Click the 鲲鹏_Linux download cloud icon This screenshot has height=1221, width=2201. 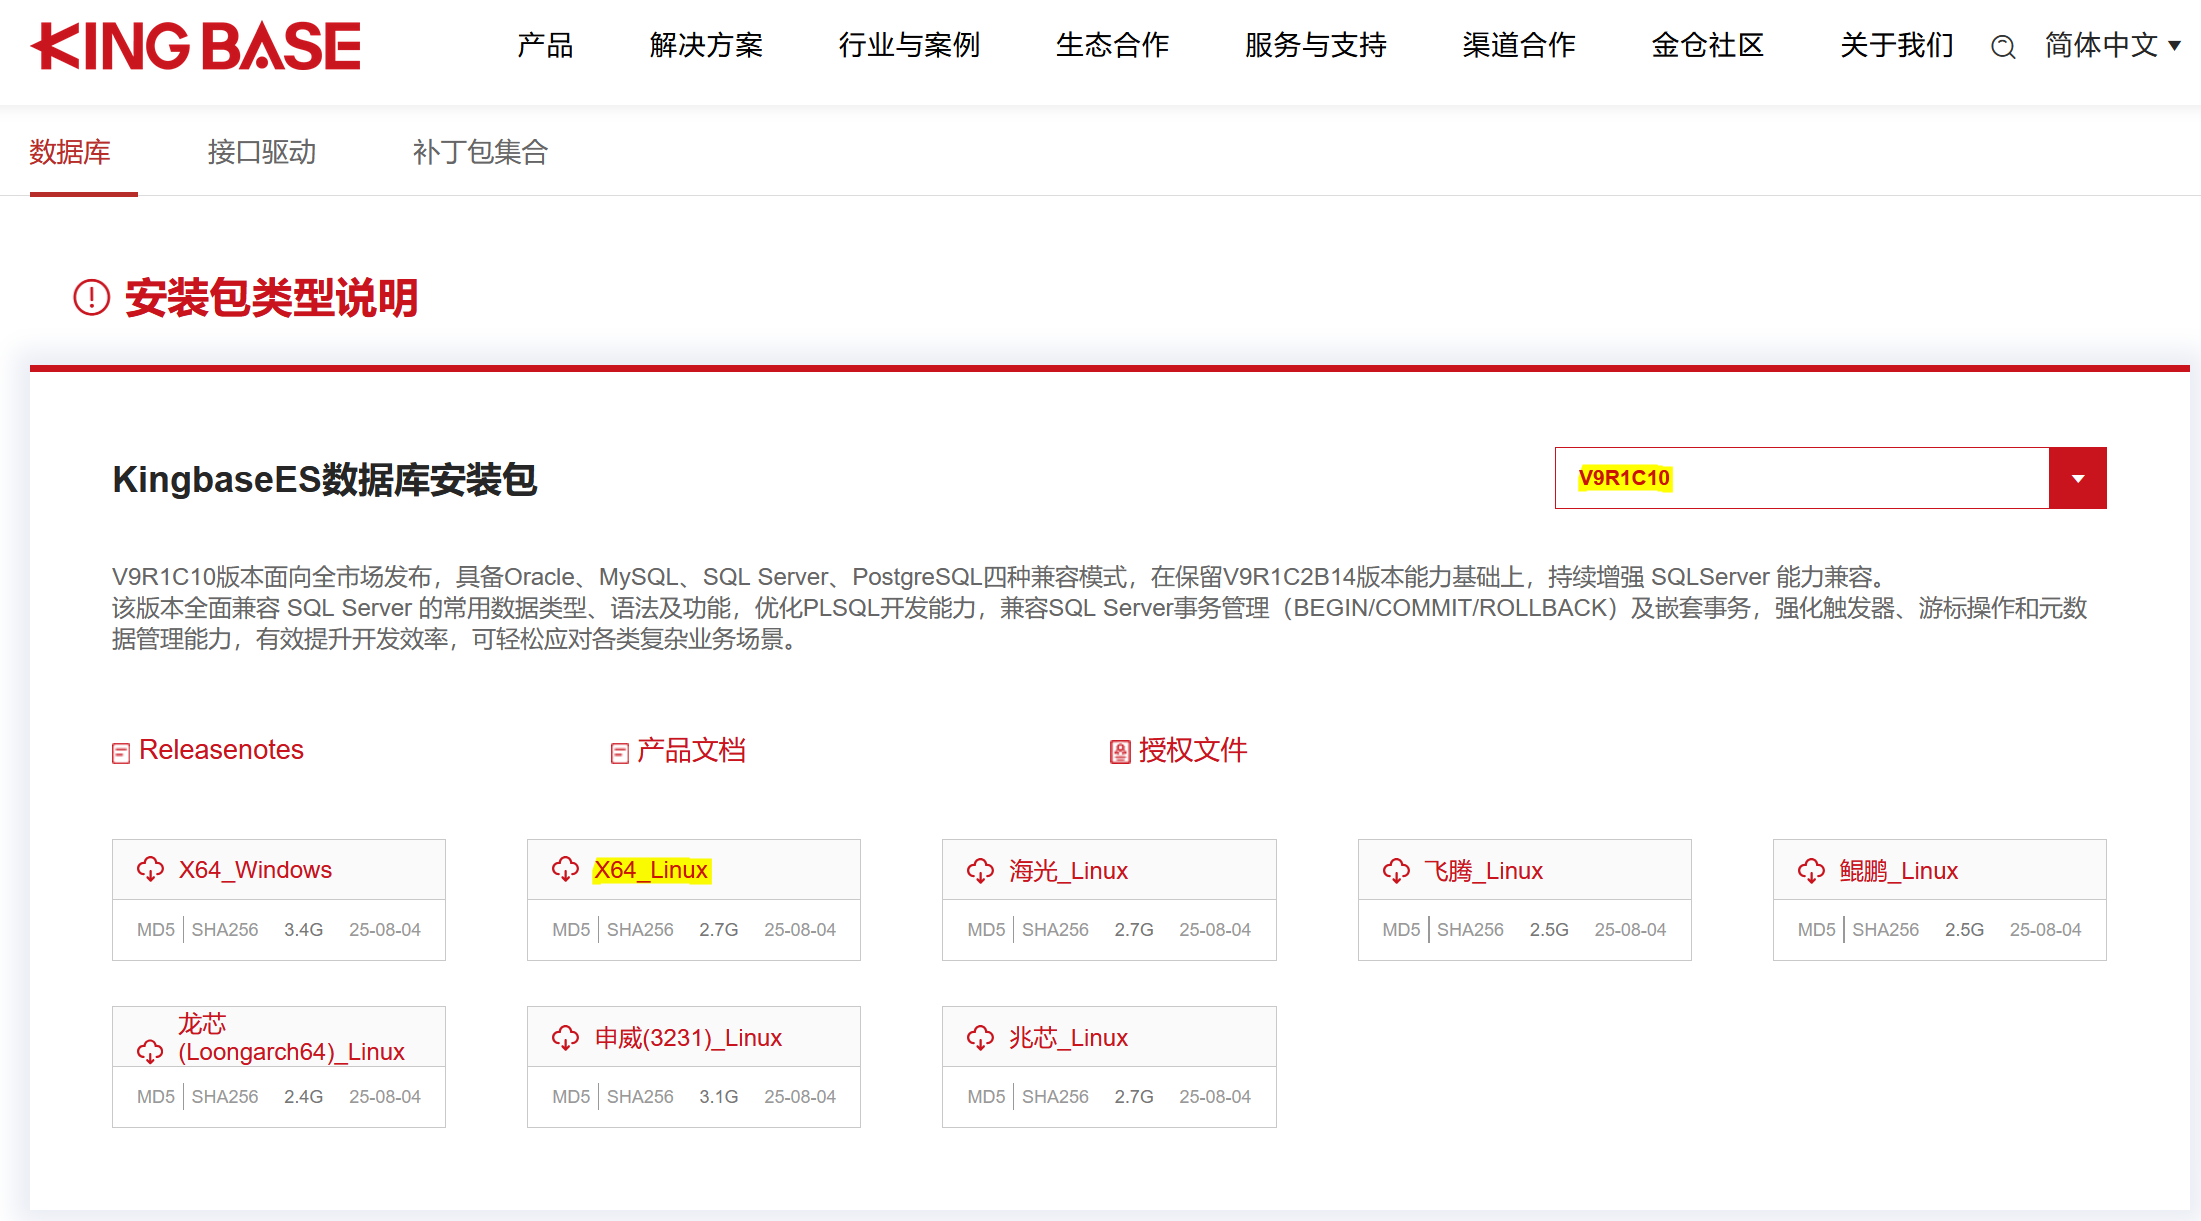(x=1811, y=870)
